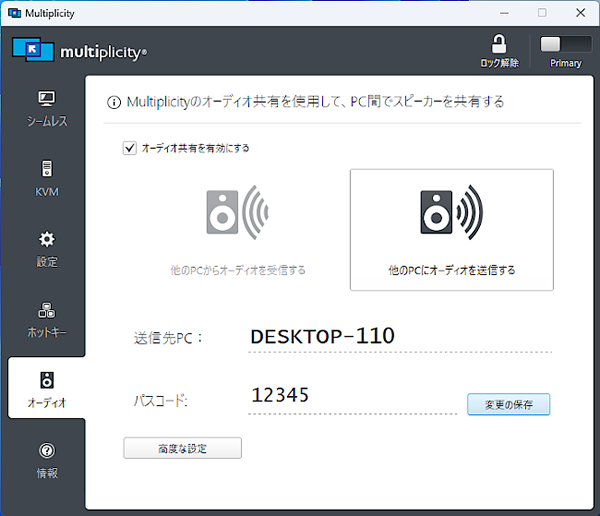This screenshot has height=516, width=600.
Task: Click the パスコード field showing 12345
Action: pos(350,396)
